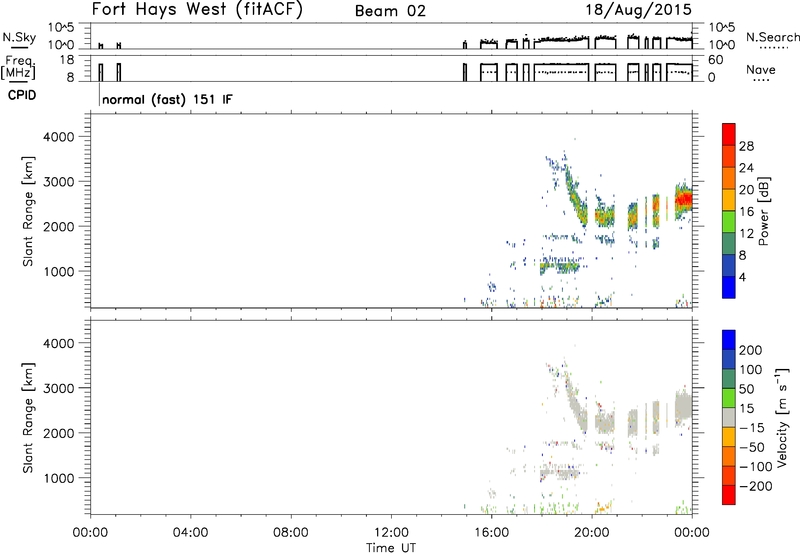Select the blue Power segment below 4
800x554 pixels.
tap(729, 287)
